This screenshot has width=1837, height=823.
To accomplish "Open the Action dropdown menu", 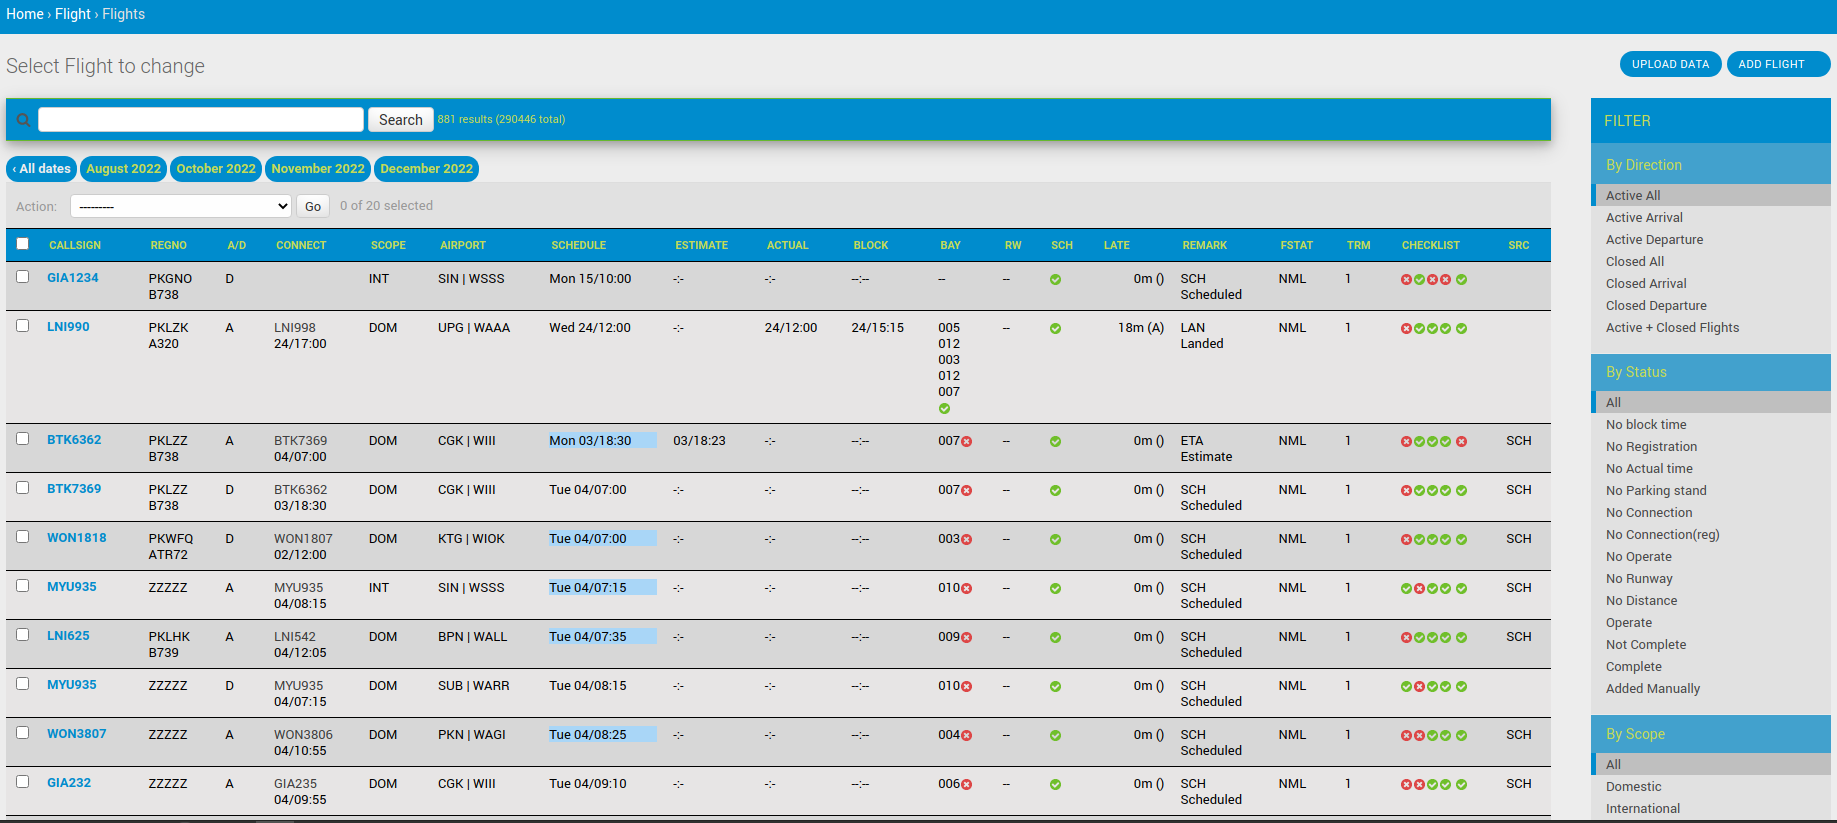I will point(181,206).
